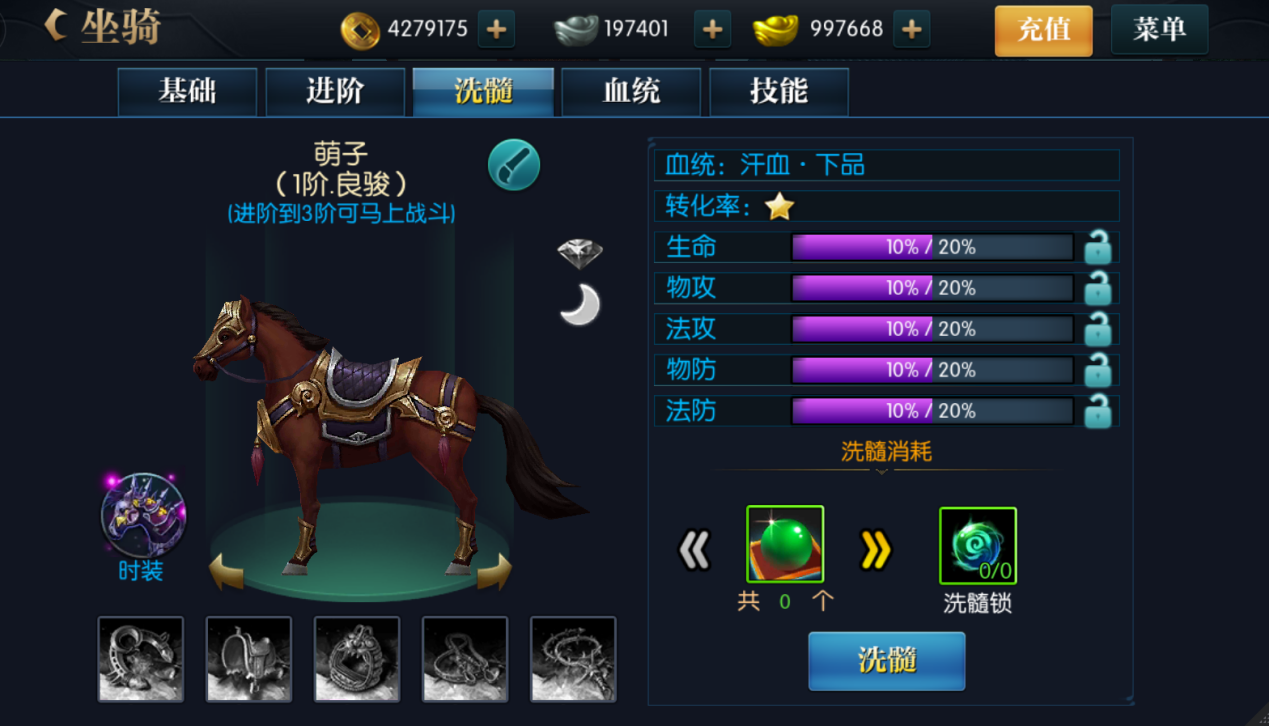Toggle the lock for 生命 attribute

pos(1098,247)
